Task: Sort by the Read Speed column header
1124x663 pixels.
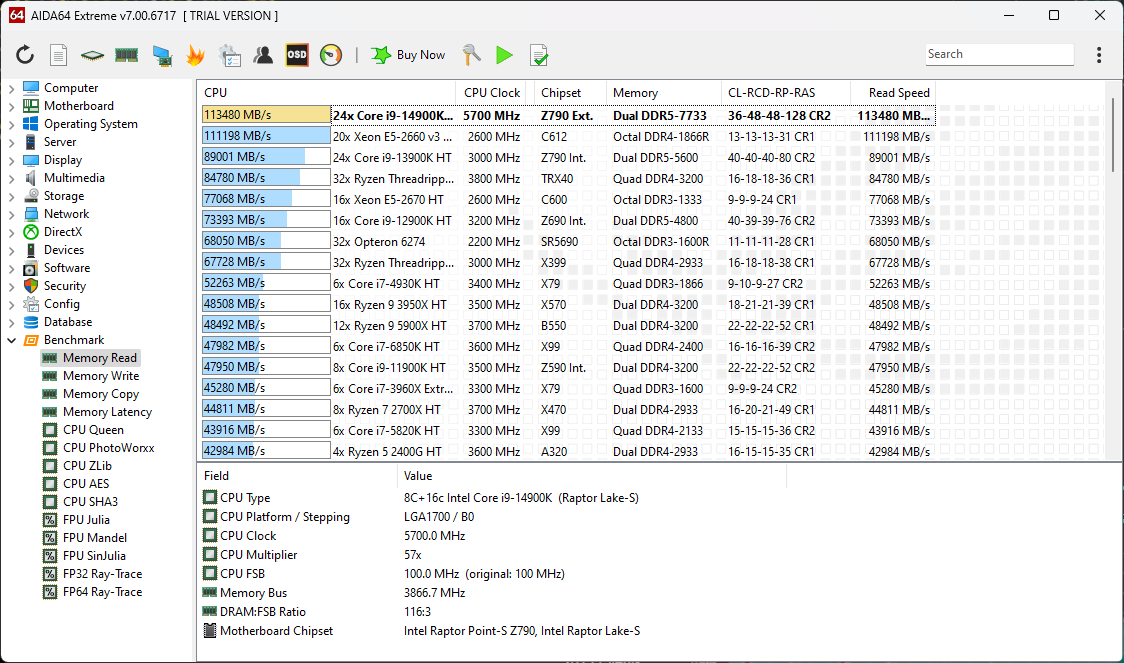Action: [893, 92]
